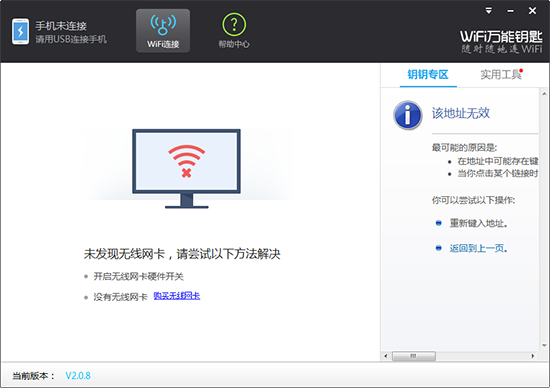The height and width of the screenshot is (388, 550).
Task: Click the no-WiFi monitor illustration
Action: pos(186,168)
